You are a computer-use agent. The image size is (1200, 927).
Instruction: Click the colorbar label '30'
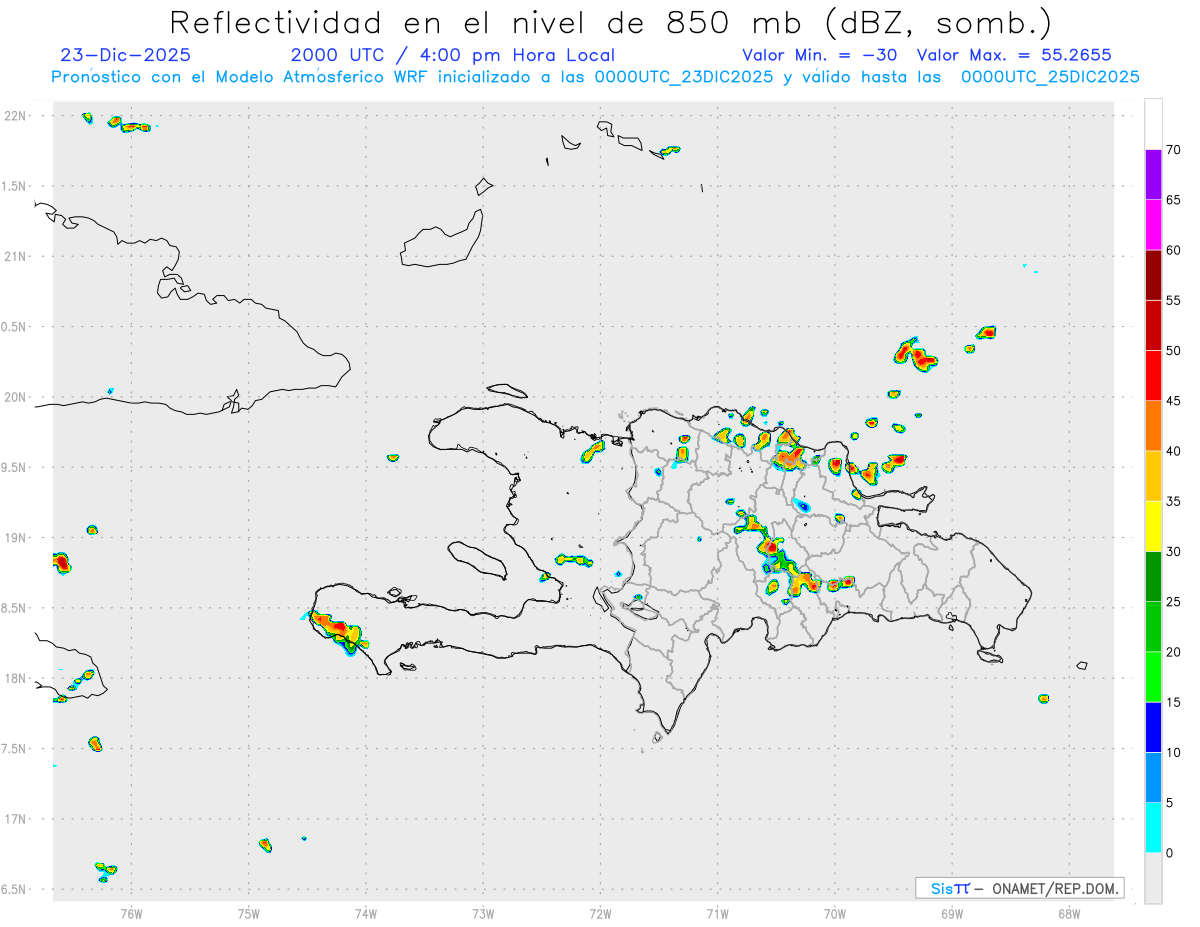(1173, 552)
